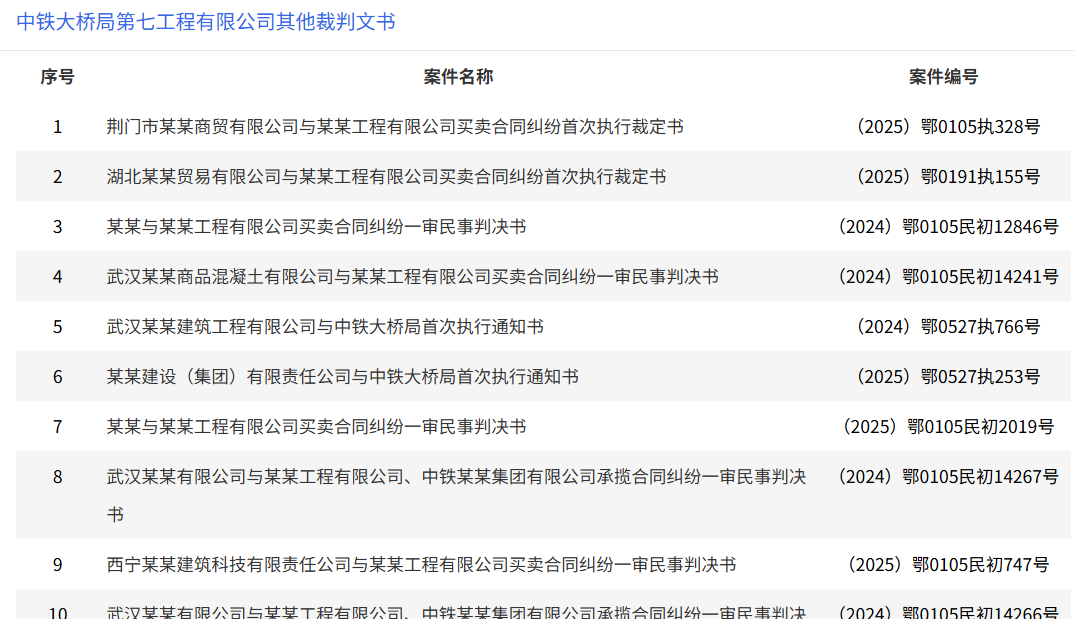Select the row 7 case name 某某与某某工程有限公司买卖合同纠纷

tap(316, 427)
